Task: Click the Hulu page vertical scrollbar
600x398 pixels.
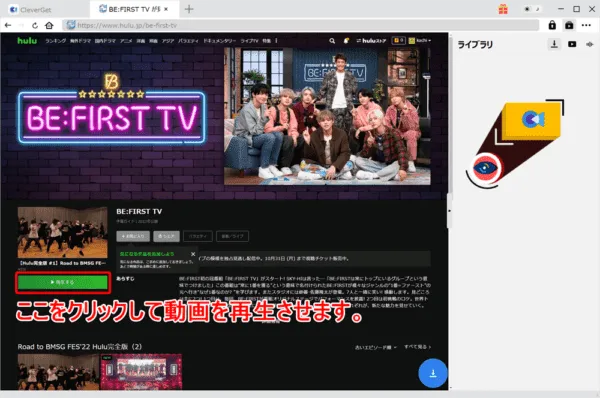Action: point(450,115)
